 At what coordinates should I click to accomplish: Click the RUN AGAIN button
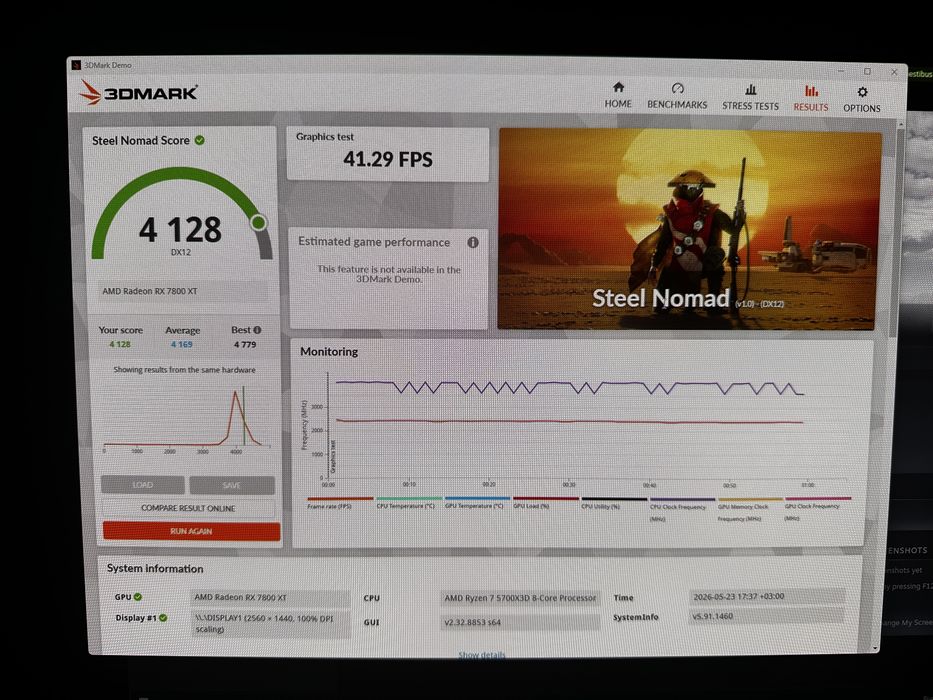pos(191,531)
